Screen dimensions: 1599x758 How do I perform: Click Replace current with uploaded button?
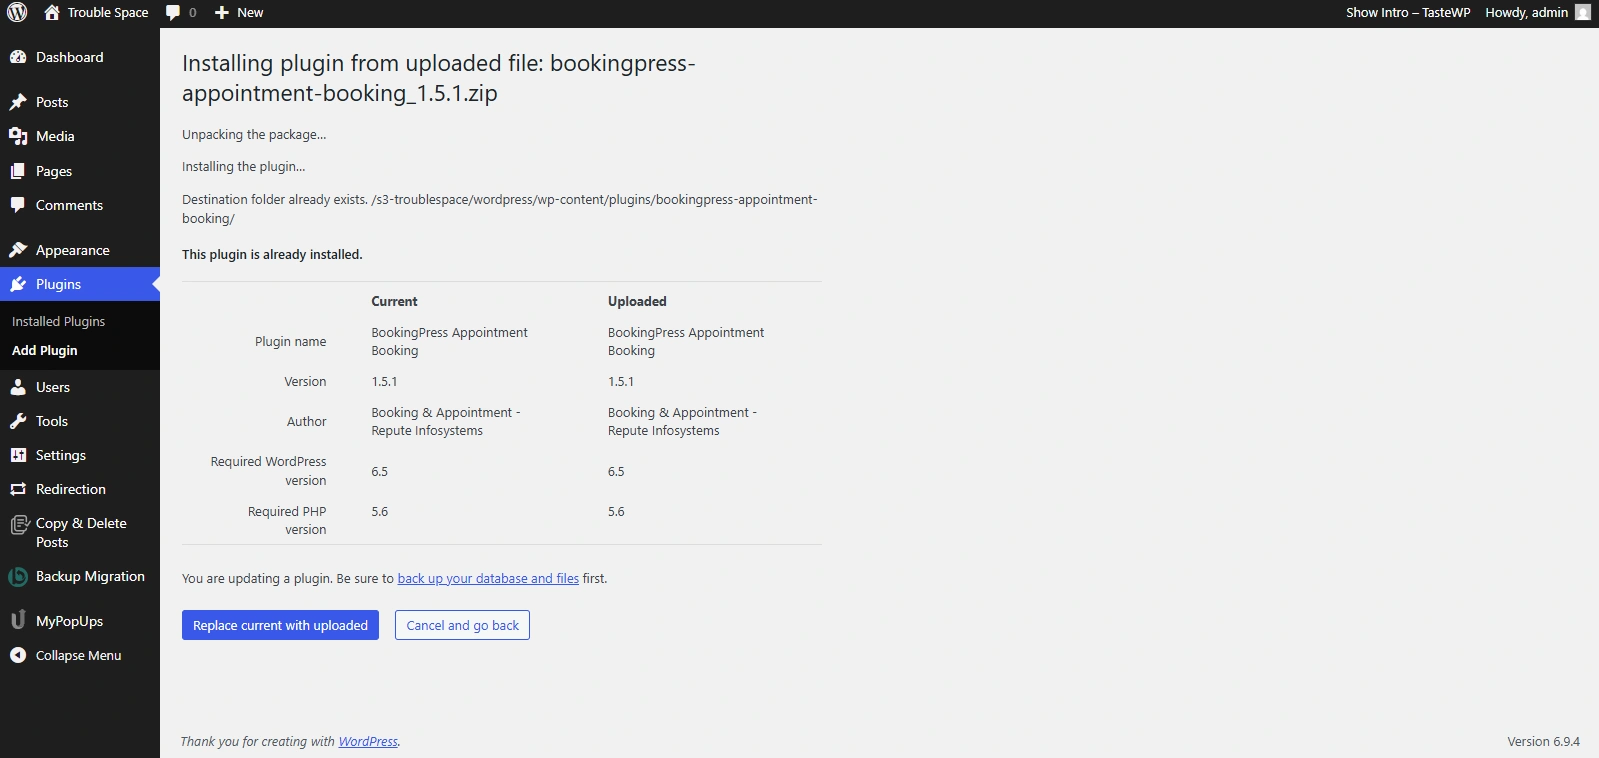pyautogui.click(x=280, y=625)
